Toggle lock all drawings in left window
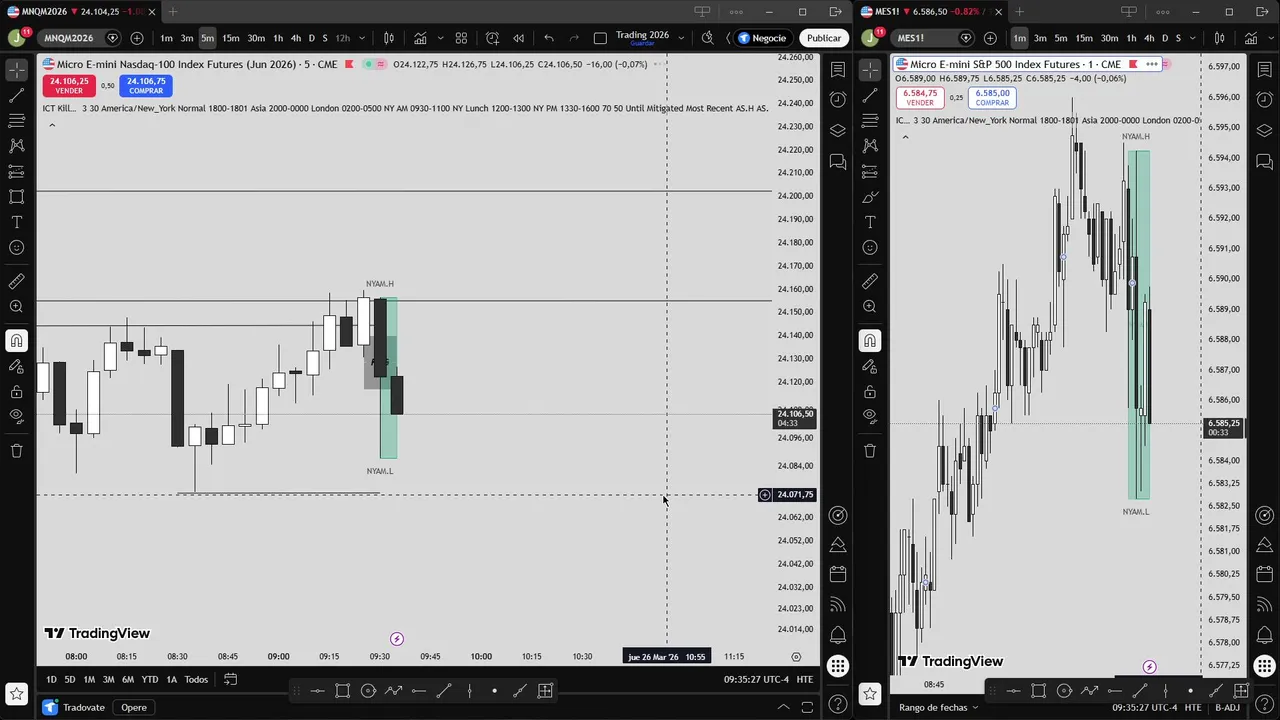 click(x=17, y=391)
